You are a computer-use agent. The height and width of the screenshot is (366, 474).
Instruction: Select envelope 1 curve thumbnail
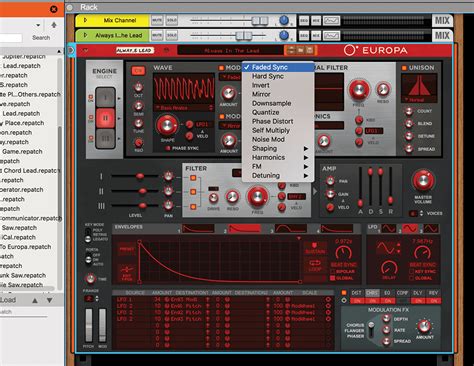(x=198, y=228)
